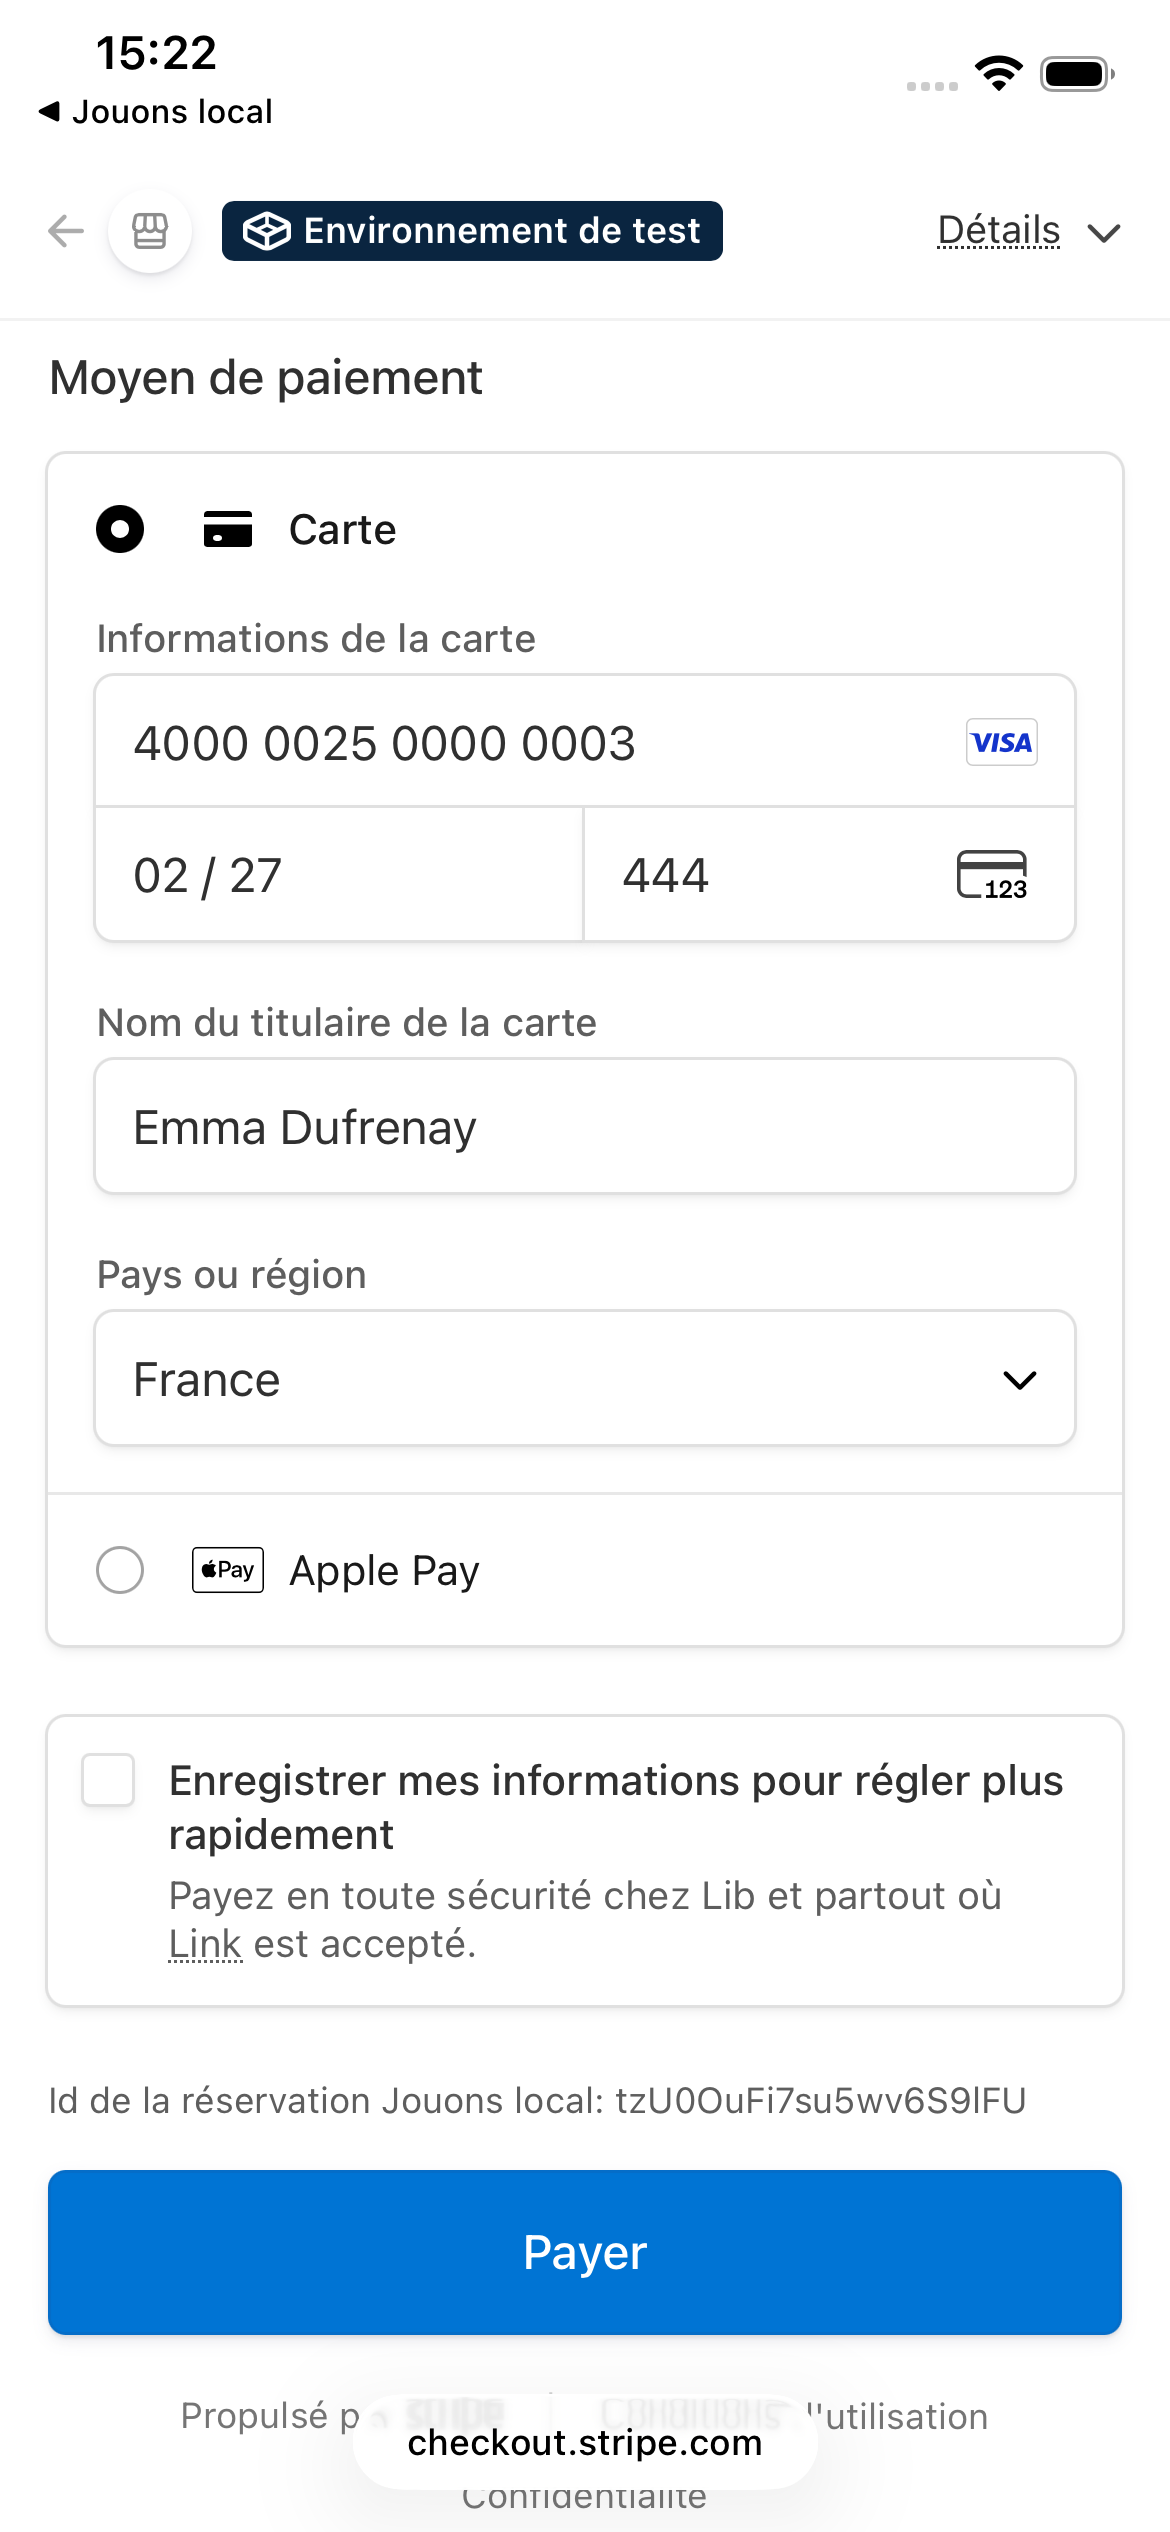
Task: Tap the Apple Pay logo icon
Action: (x=228, y=1570)
